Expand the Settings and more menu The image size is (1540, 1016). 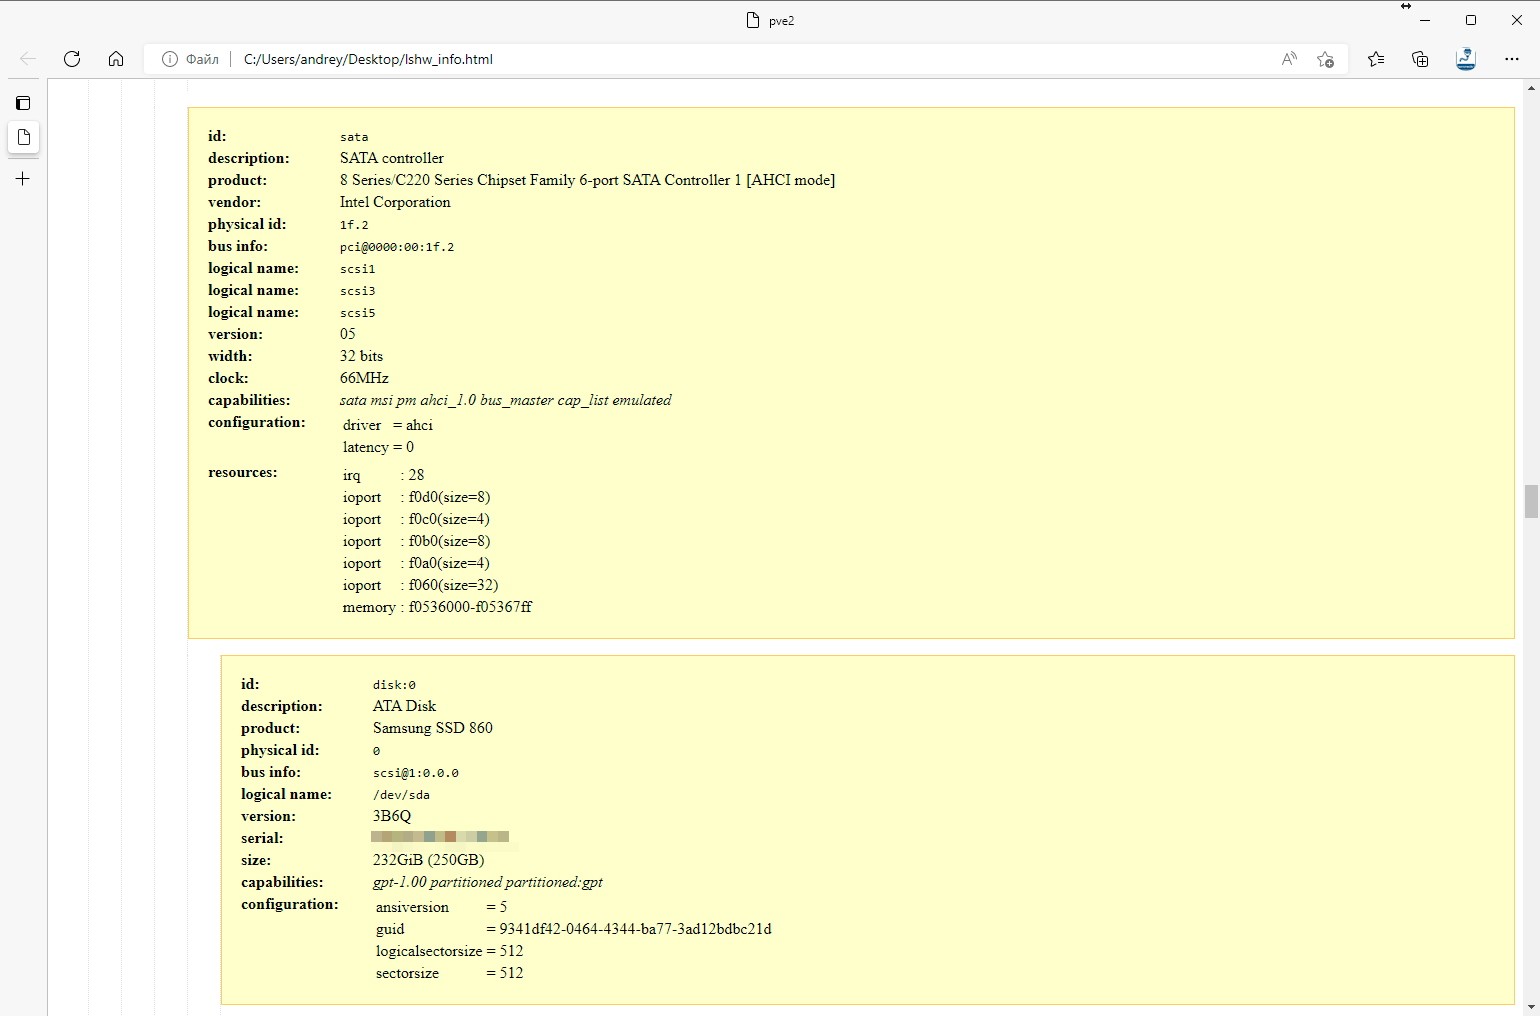coord(1511,59)
